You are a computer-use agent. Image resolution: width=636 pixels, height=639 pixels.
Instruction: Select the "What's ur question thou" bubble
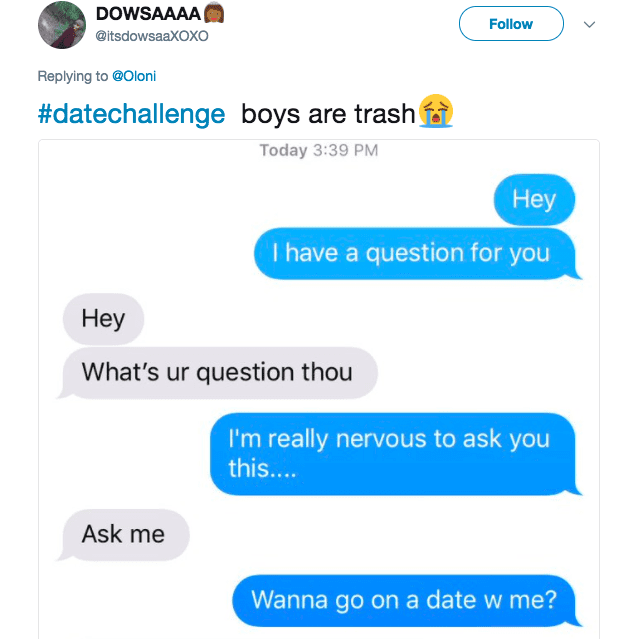click(x=218, y=372)
